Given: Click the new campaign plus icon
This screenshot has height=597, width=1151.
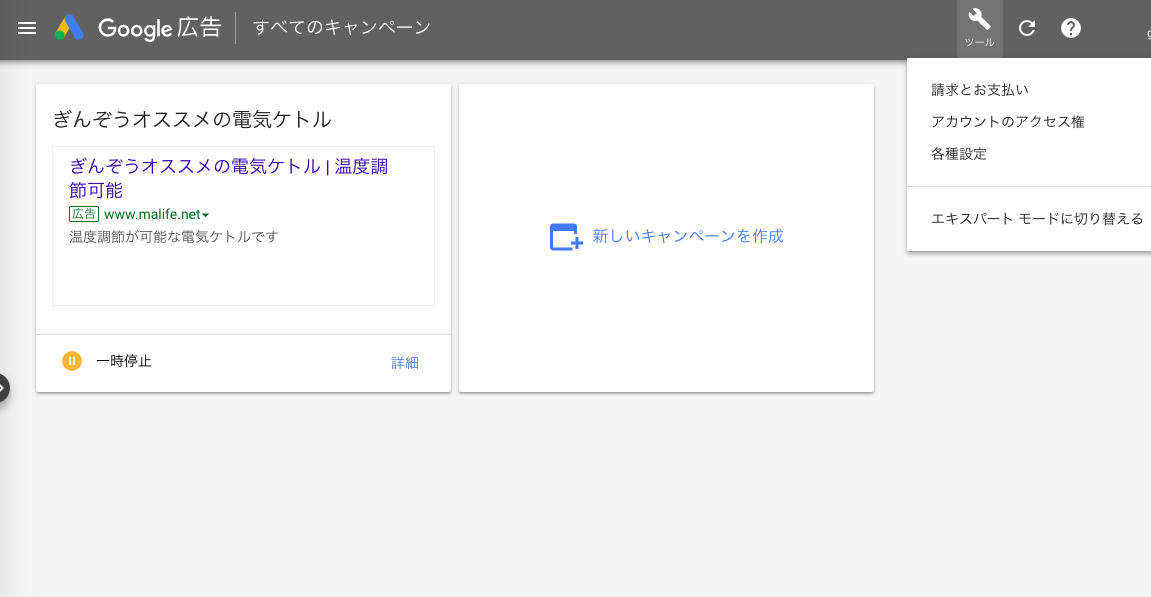Looking at the screenshot, I should (x=566, y=236).
